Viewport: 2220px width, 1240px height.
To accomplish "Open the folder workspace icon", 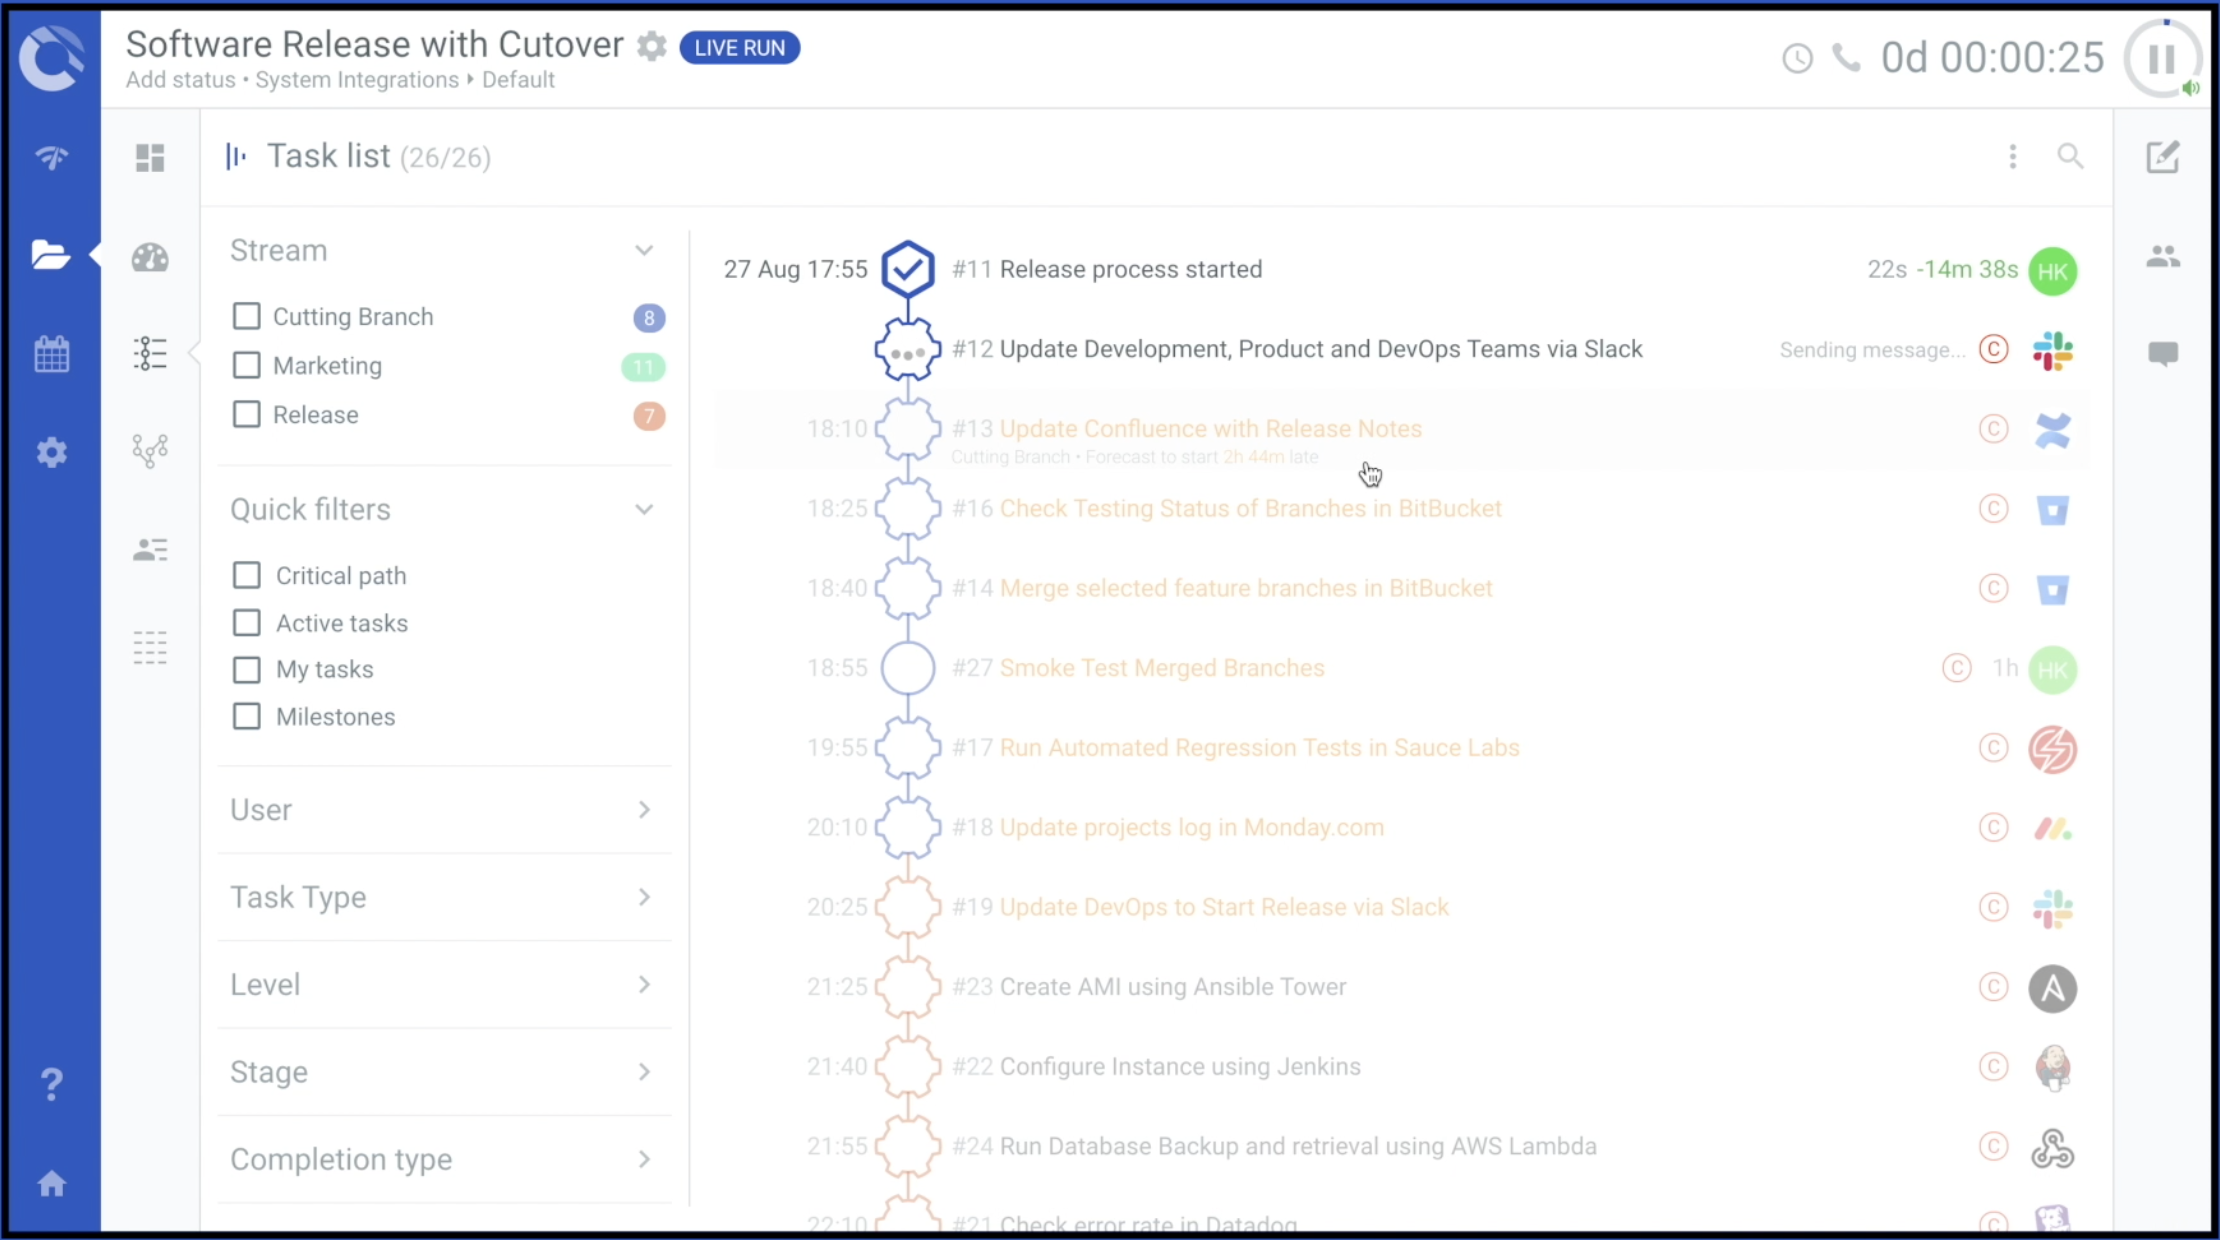I will pos(50,255).
